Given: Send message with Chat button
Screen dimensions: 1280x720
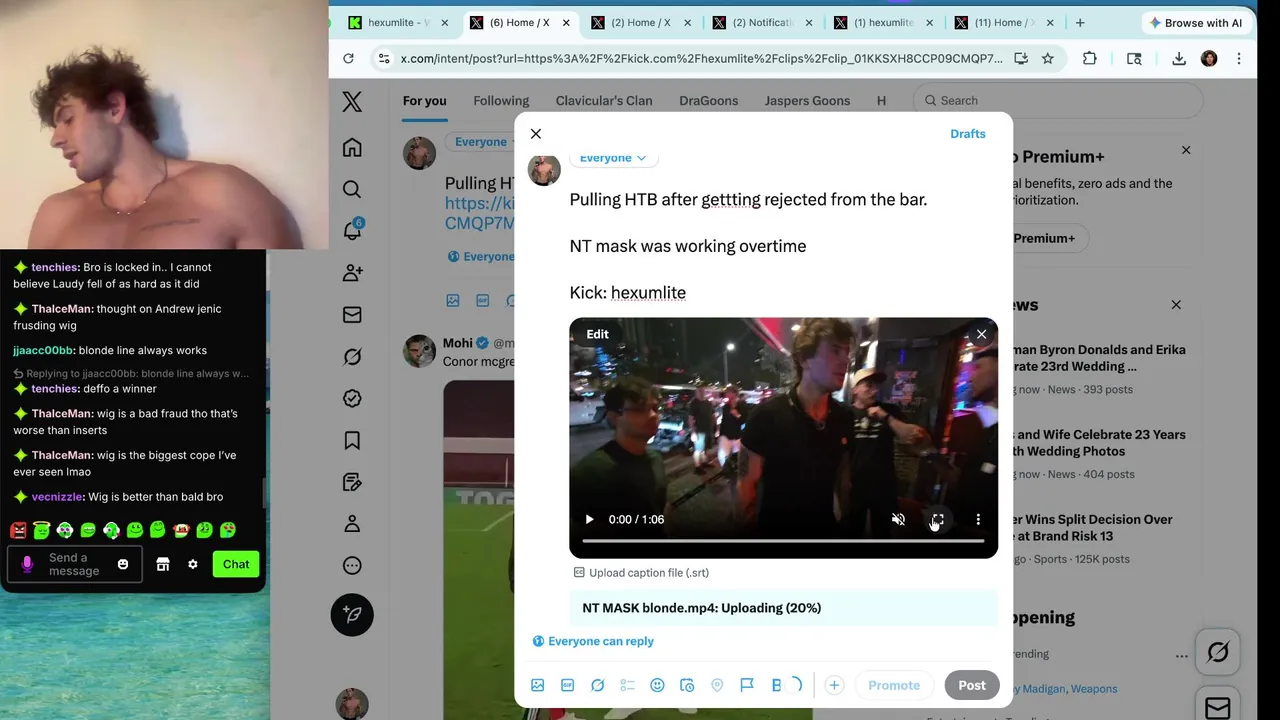Looking at the screenshot, I should tap(236, 564).
